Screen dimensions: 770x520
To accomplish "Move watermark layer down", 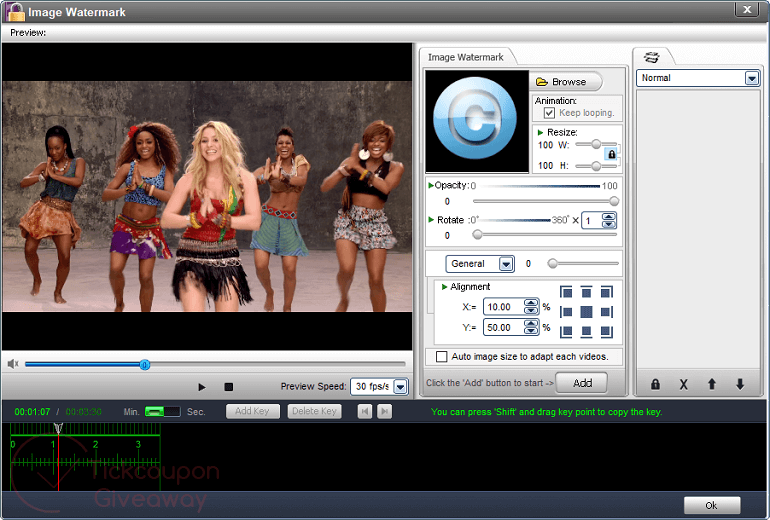I will point(740,384).
